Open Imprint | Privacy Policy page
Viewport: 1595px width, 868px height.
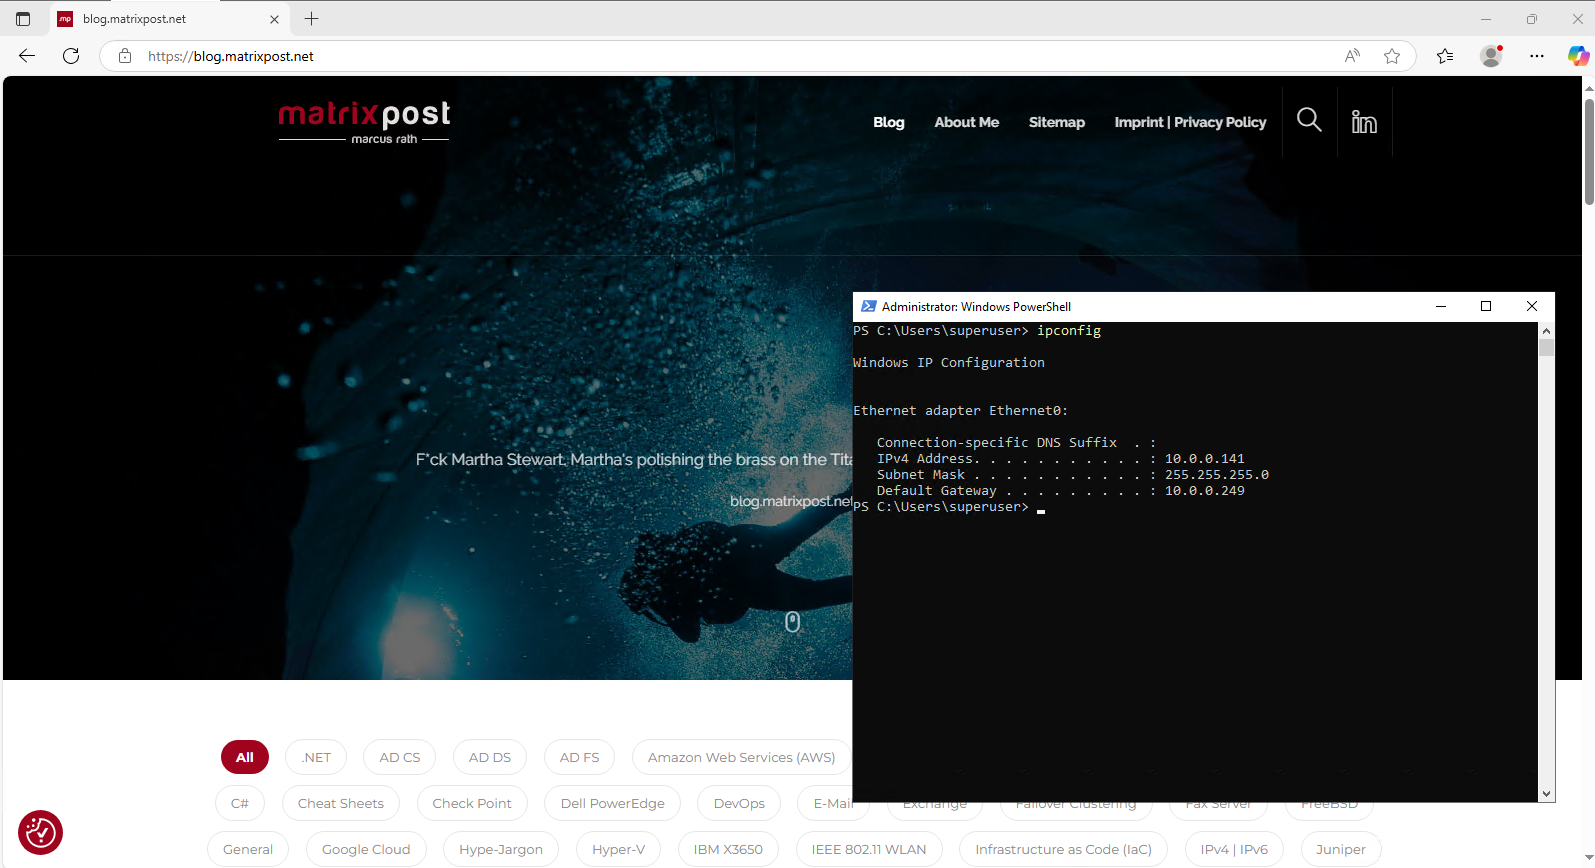[x=1190, y=122]
